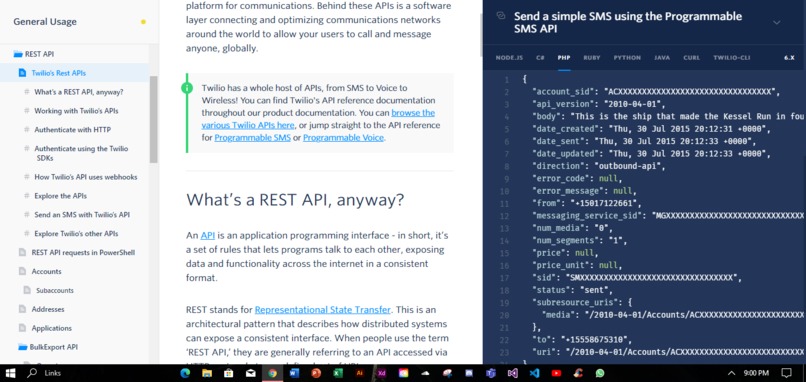Click the "api_version": "2010-04-01" code line
806x382 pixels.
[599, 104]
